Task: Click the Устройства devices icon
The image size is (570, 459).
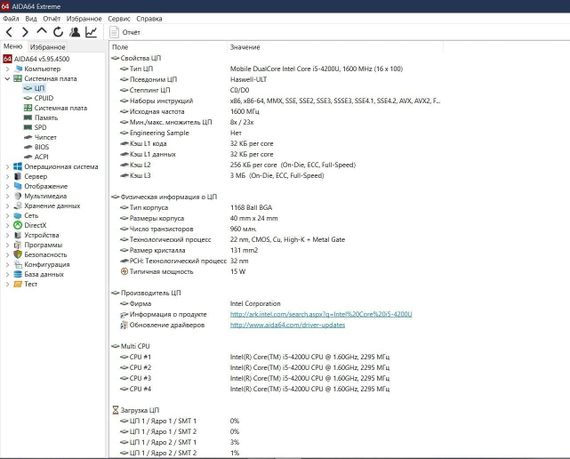Action: click(x=18, y=235)
